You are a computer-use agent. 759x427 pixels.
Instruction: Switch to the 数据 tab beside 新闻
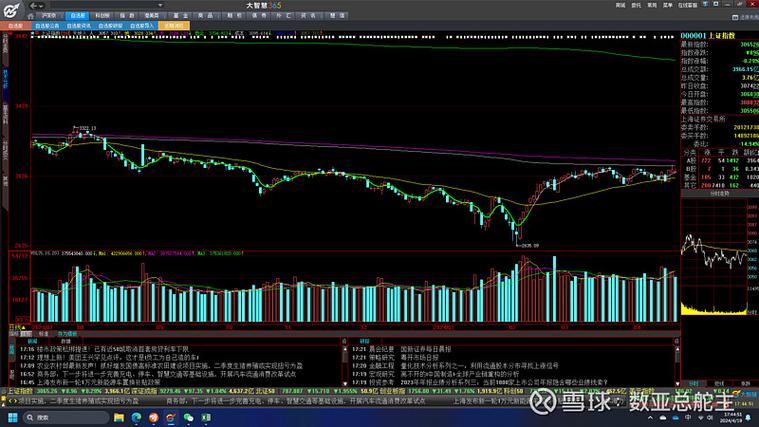pos(66,341)
